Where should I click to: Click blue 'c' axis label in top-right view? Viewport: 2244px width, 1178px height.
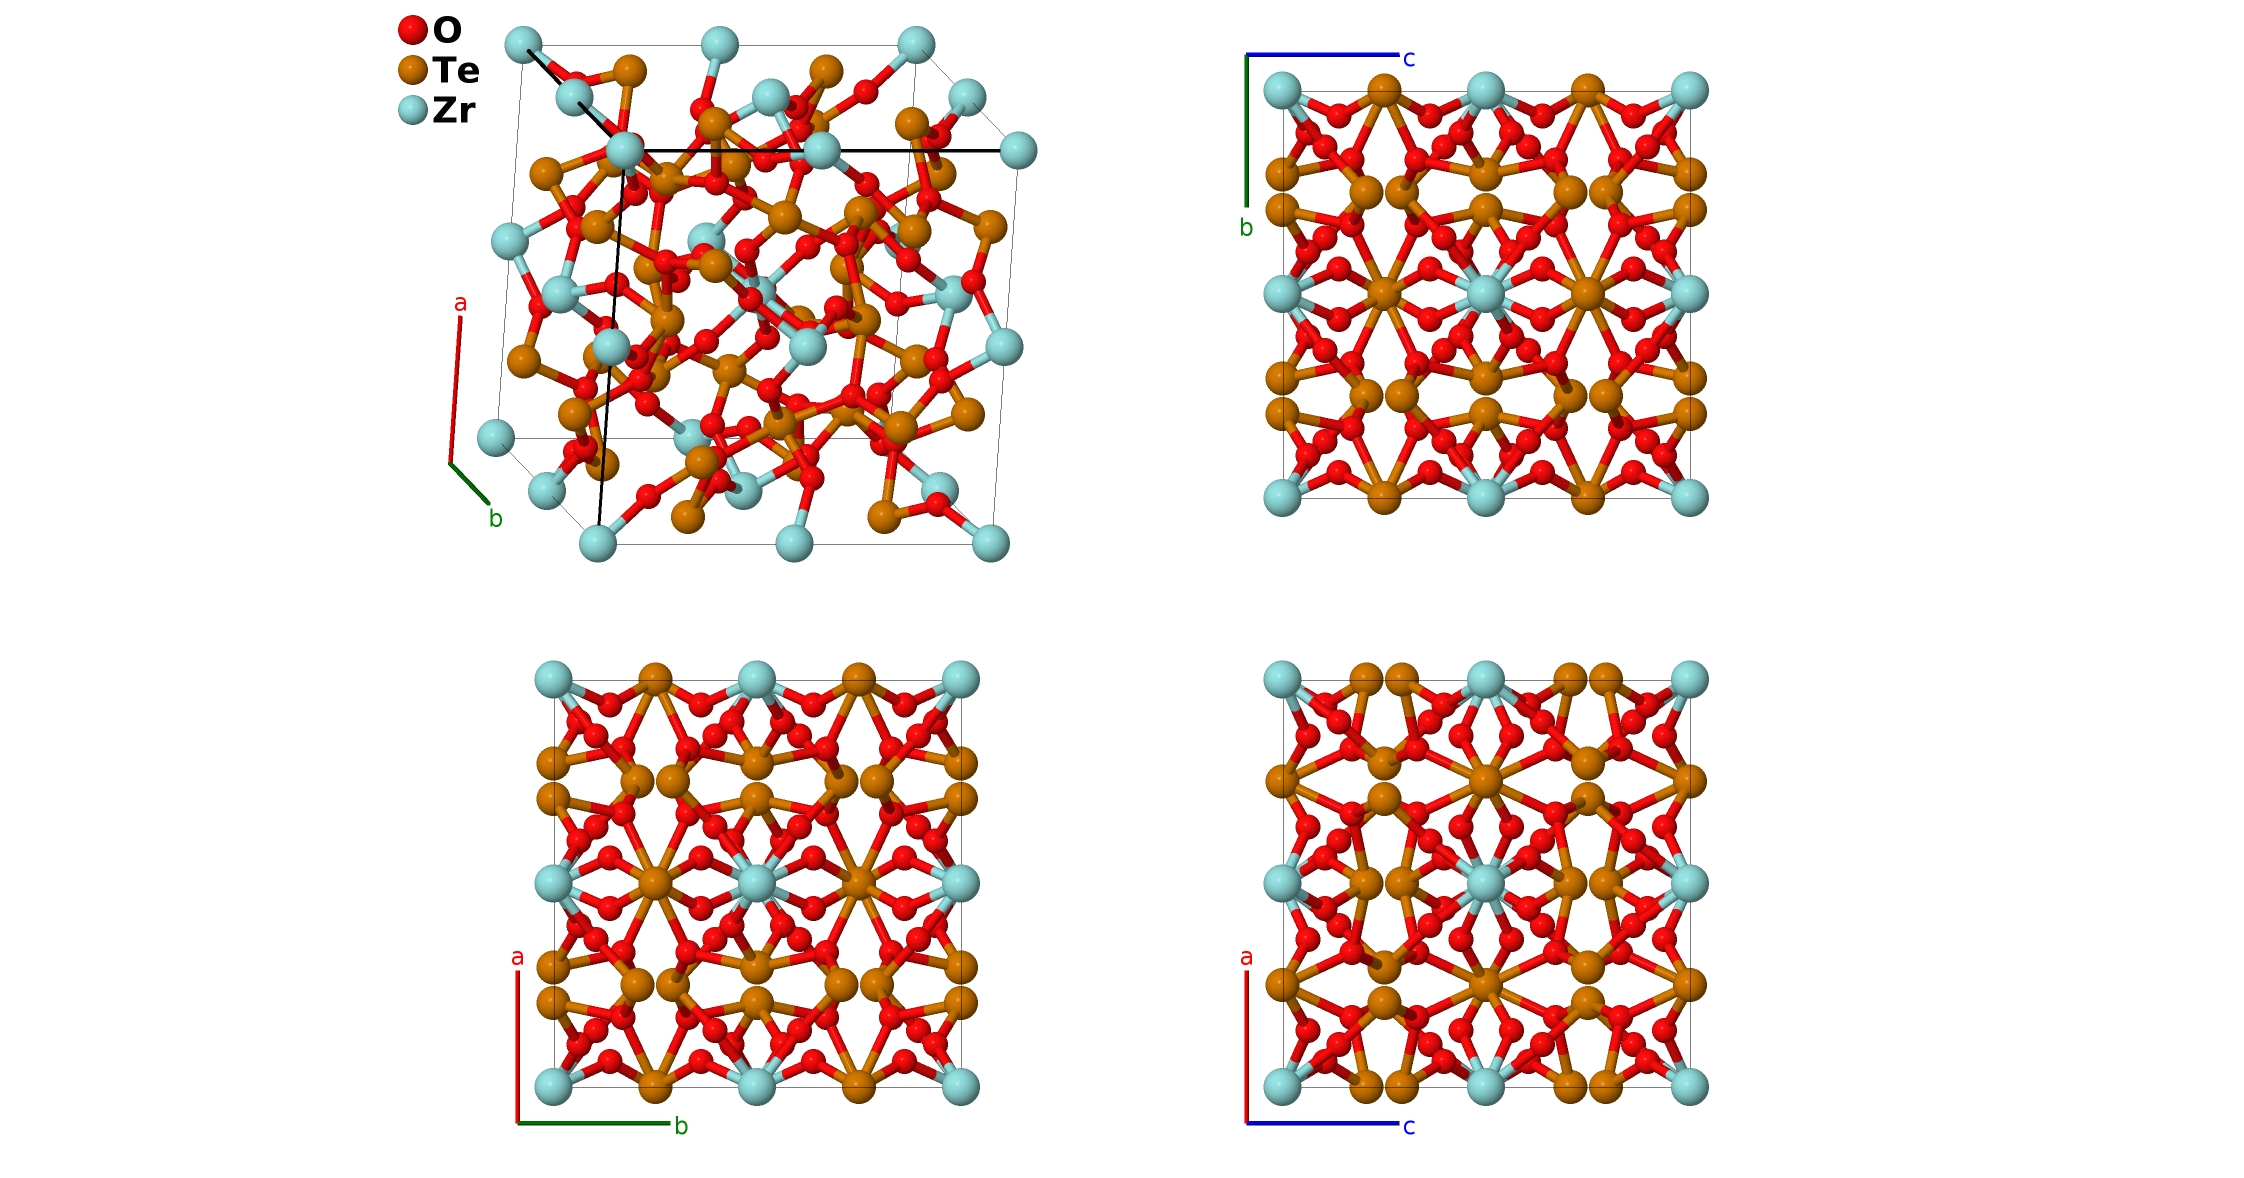click(1409, 59)
